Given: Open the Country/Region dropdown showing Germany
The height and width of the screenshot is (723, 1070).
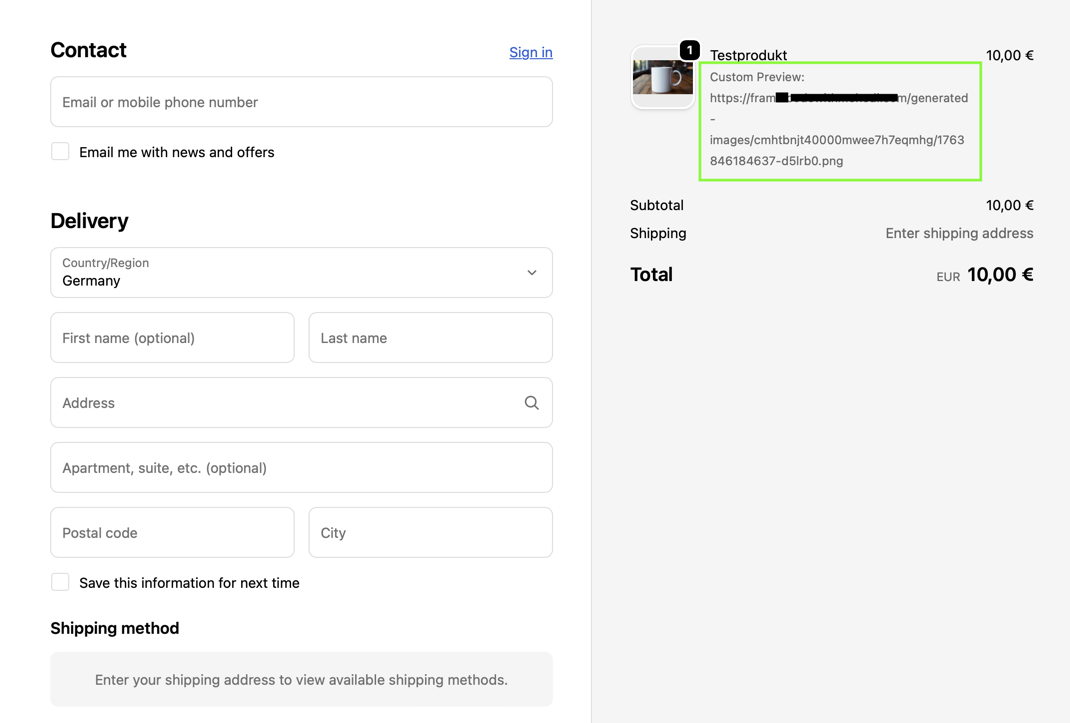Looking at the screenshot, I should coord(300,272).
